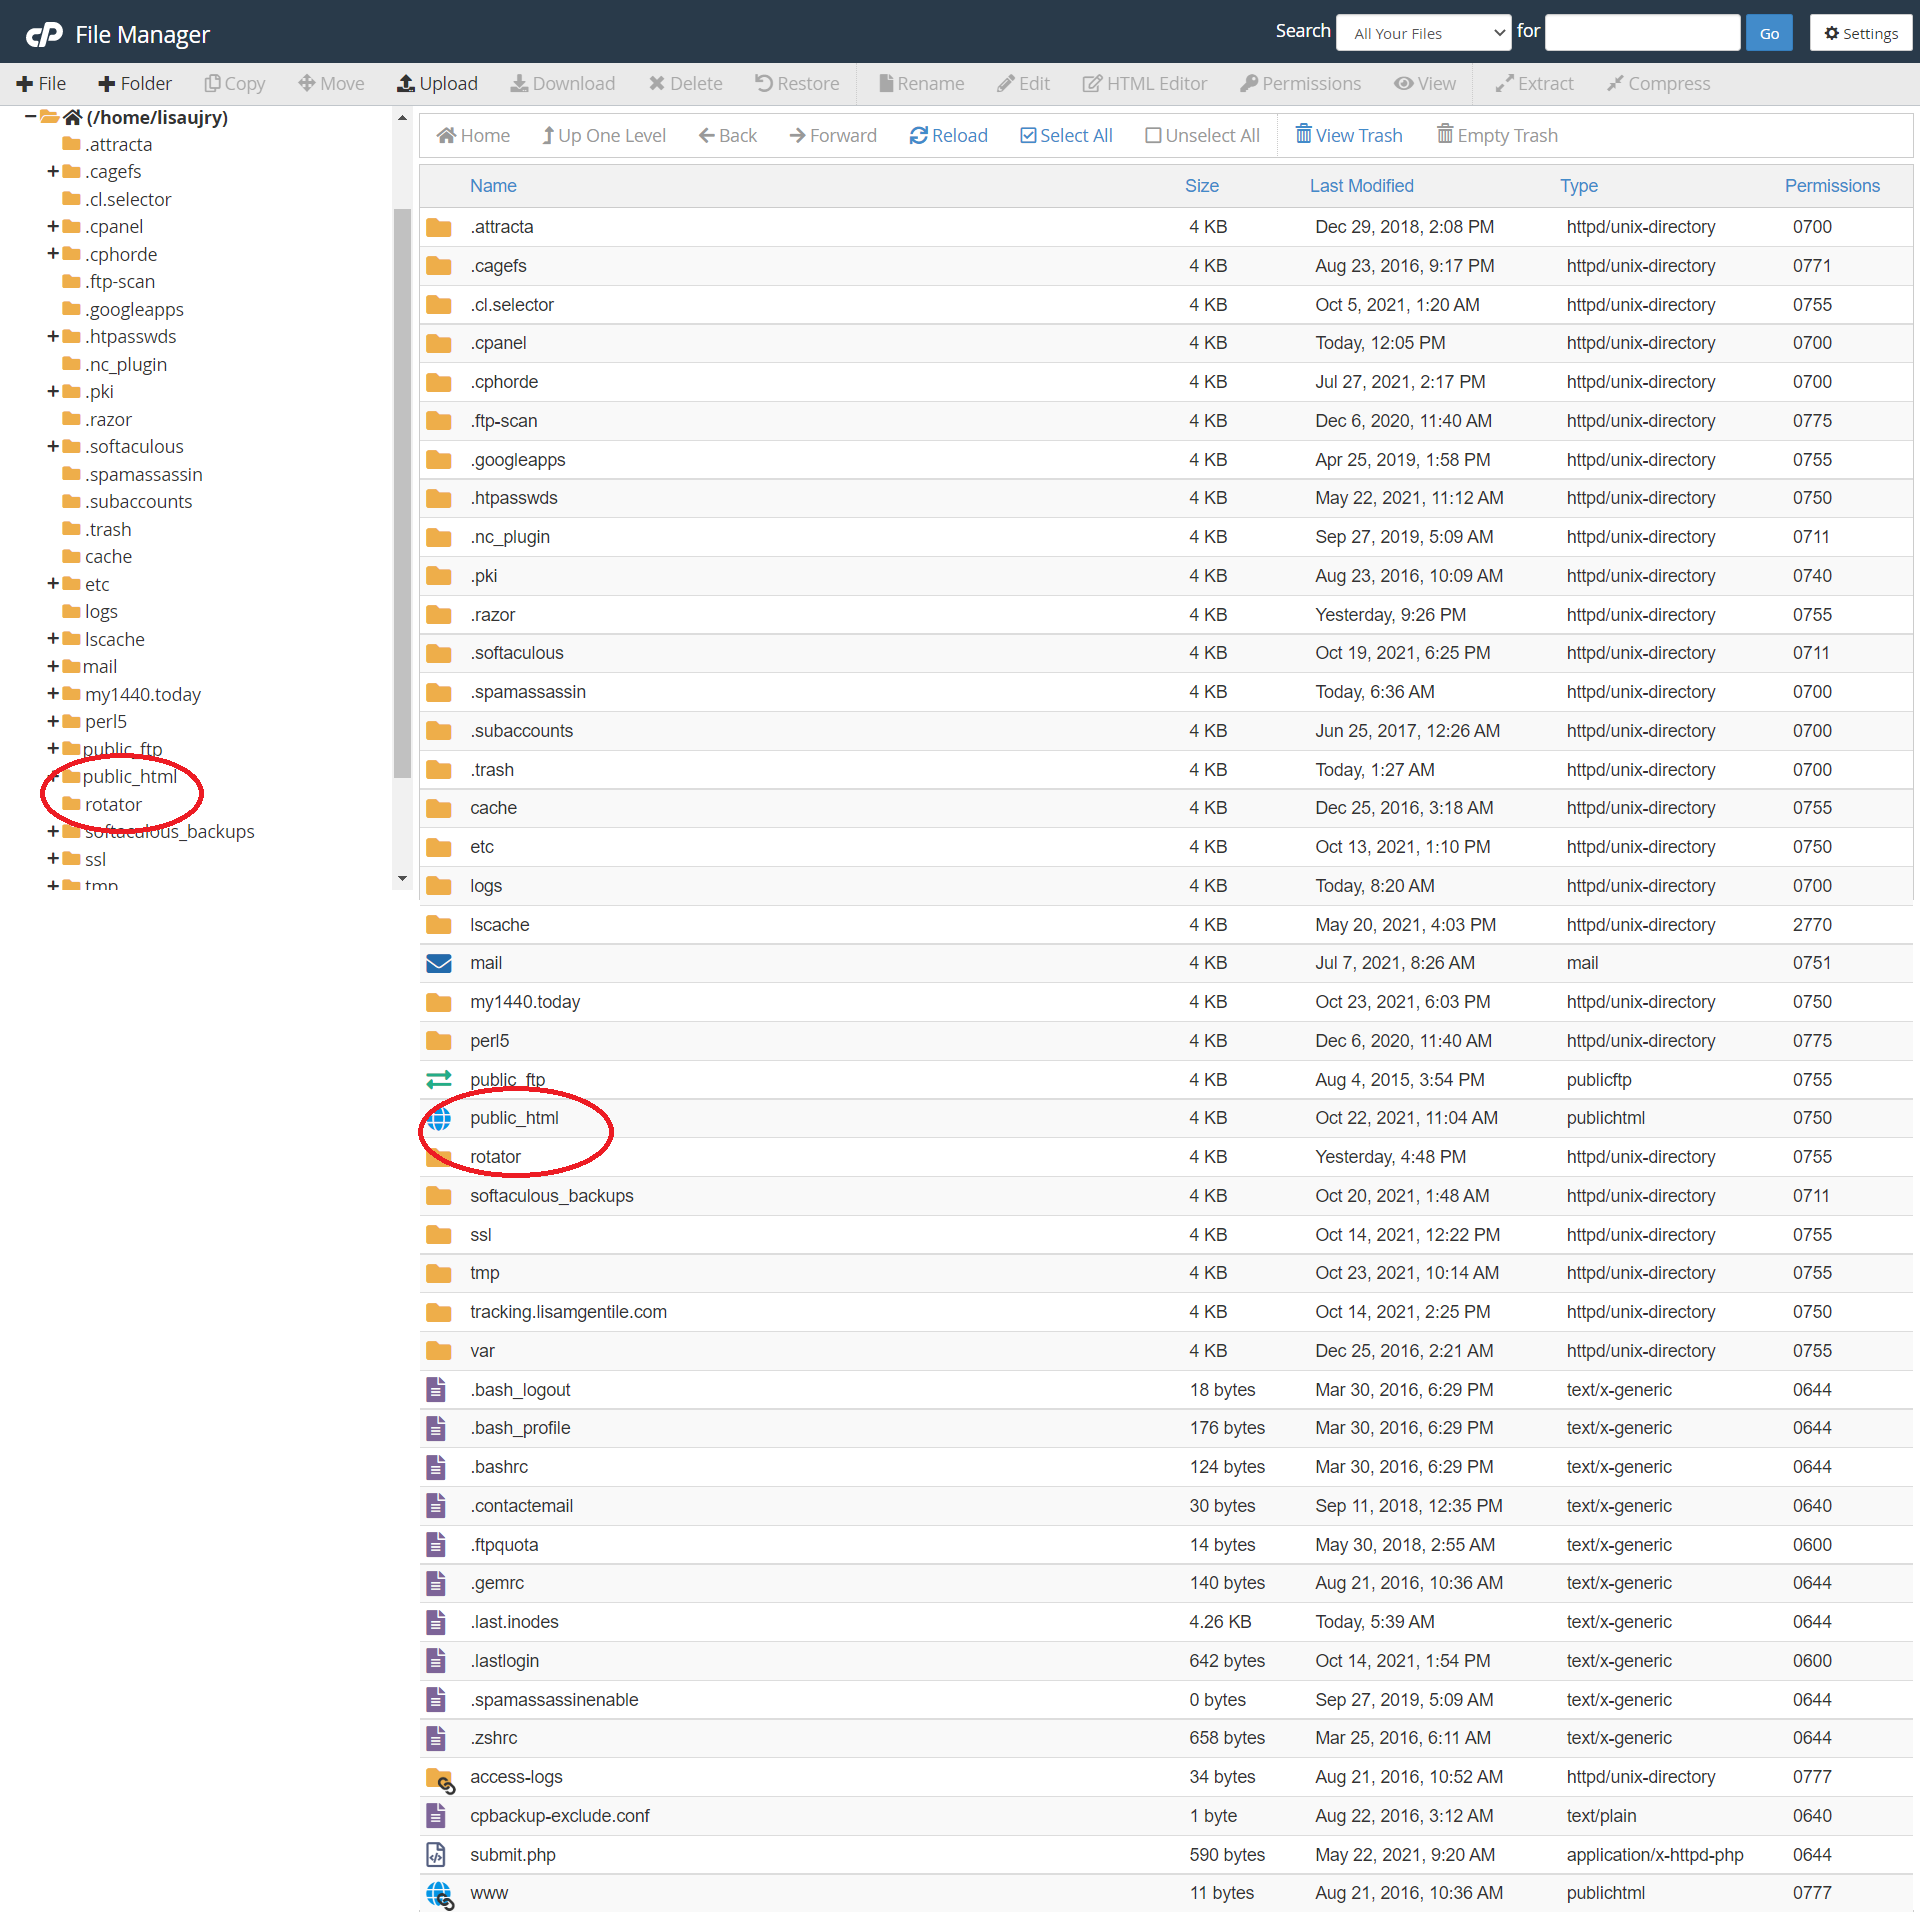The image size is (1920, 1912).
Task: Expand the public_html folder tree
Action: (46, 777)
